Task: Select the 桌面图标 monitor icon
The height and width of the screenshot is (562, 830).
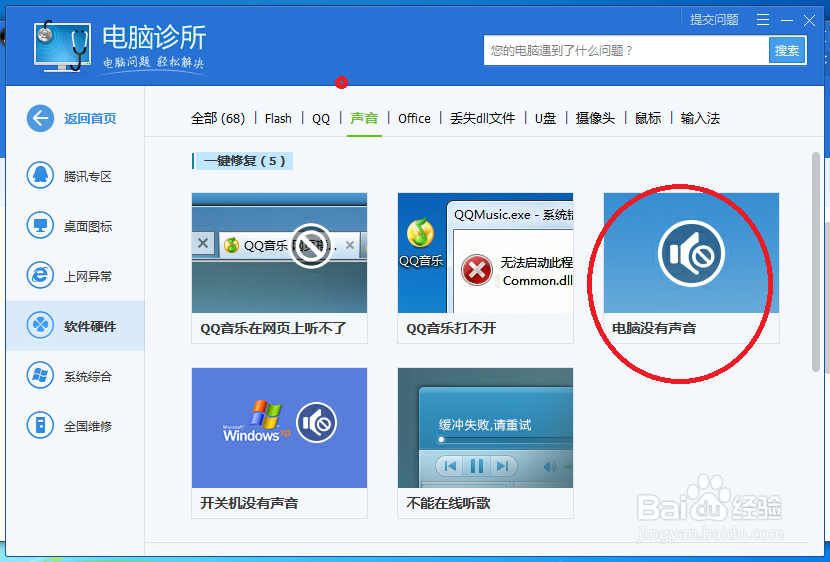Action: [x=40, y=225]
